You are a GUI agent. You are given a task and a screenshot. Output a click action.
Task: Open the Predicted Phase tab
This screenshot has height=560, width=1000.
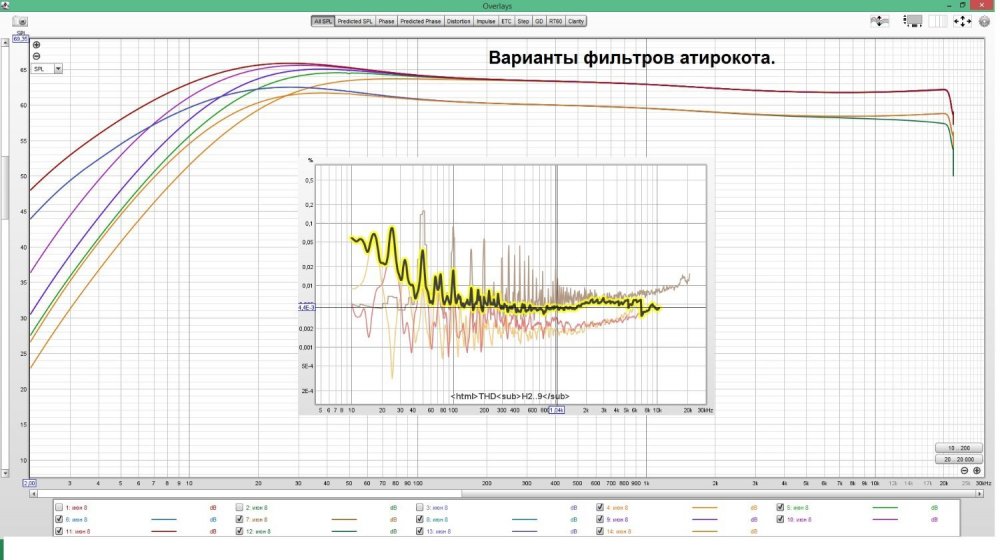coord(420,21)
